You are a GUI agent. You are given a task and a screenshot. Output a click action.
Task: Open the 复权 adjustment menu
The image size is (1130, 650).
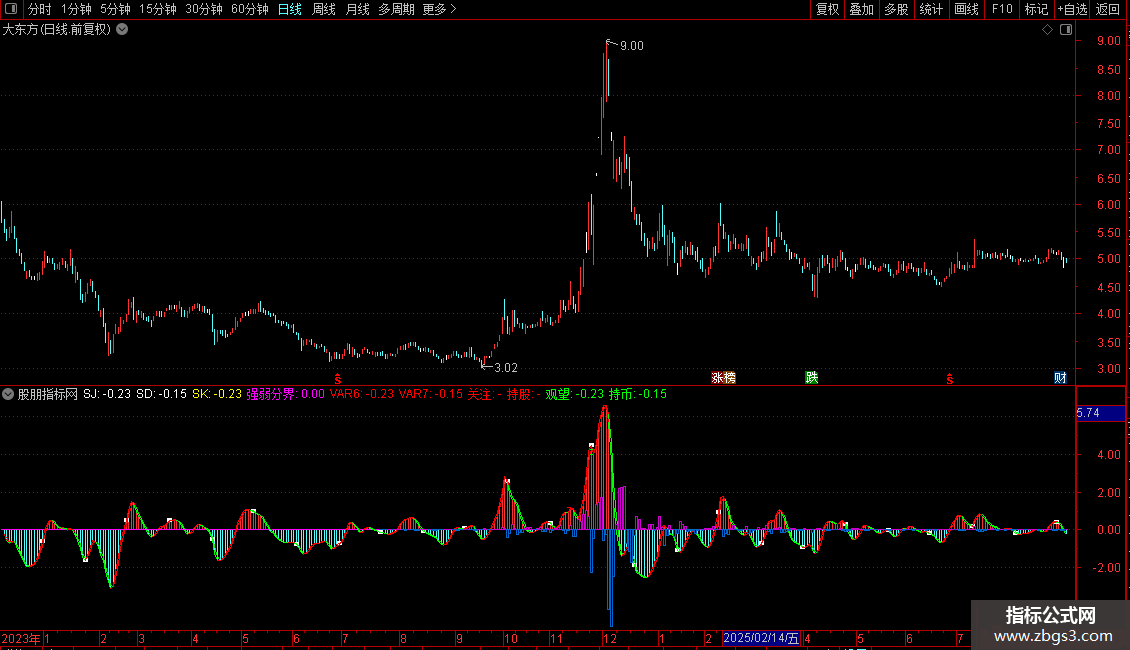[x=827, y=9]
